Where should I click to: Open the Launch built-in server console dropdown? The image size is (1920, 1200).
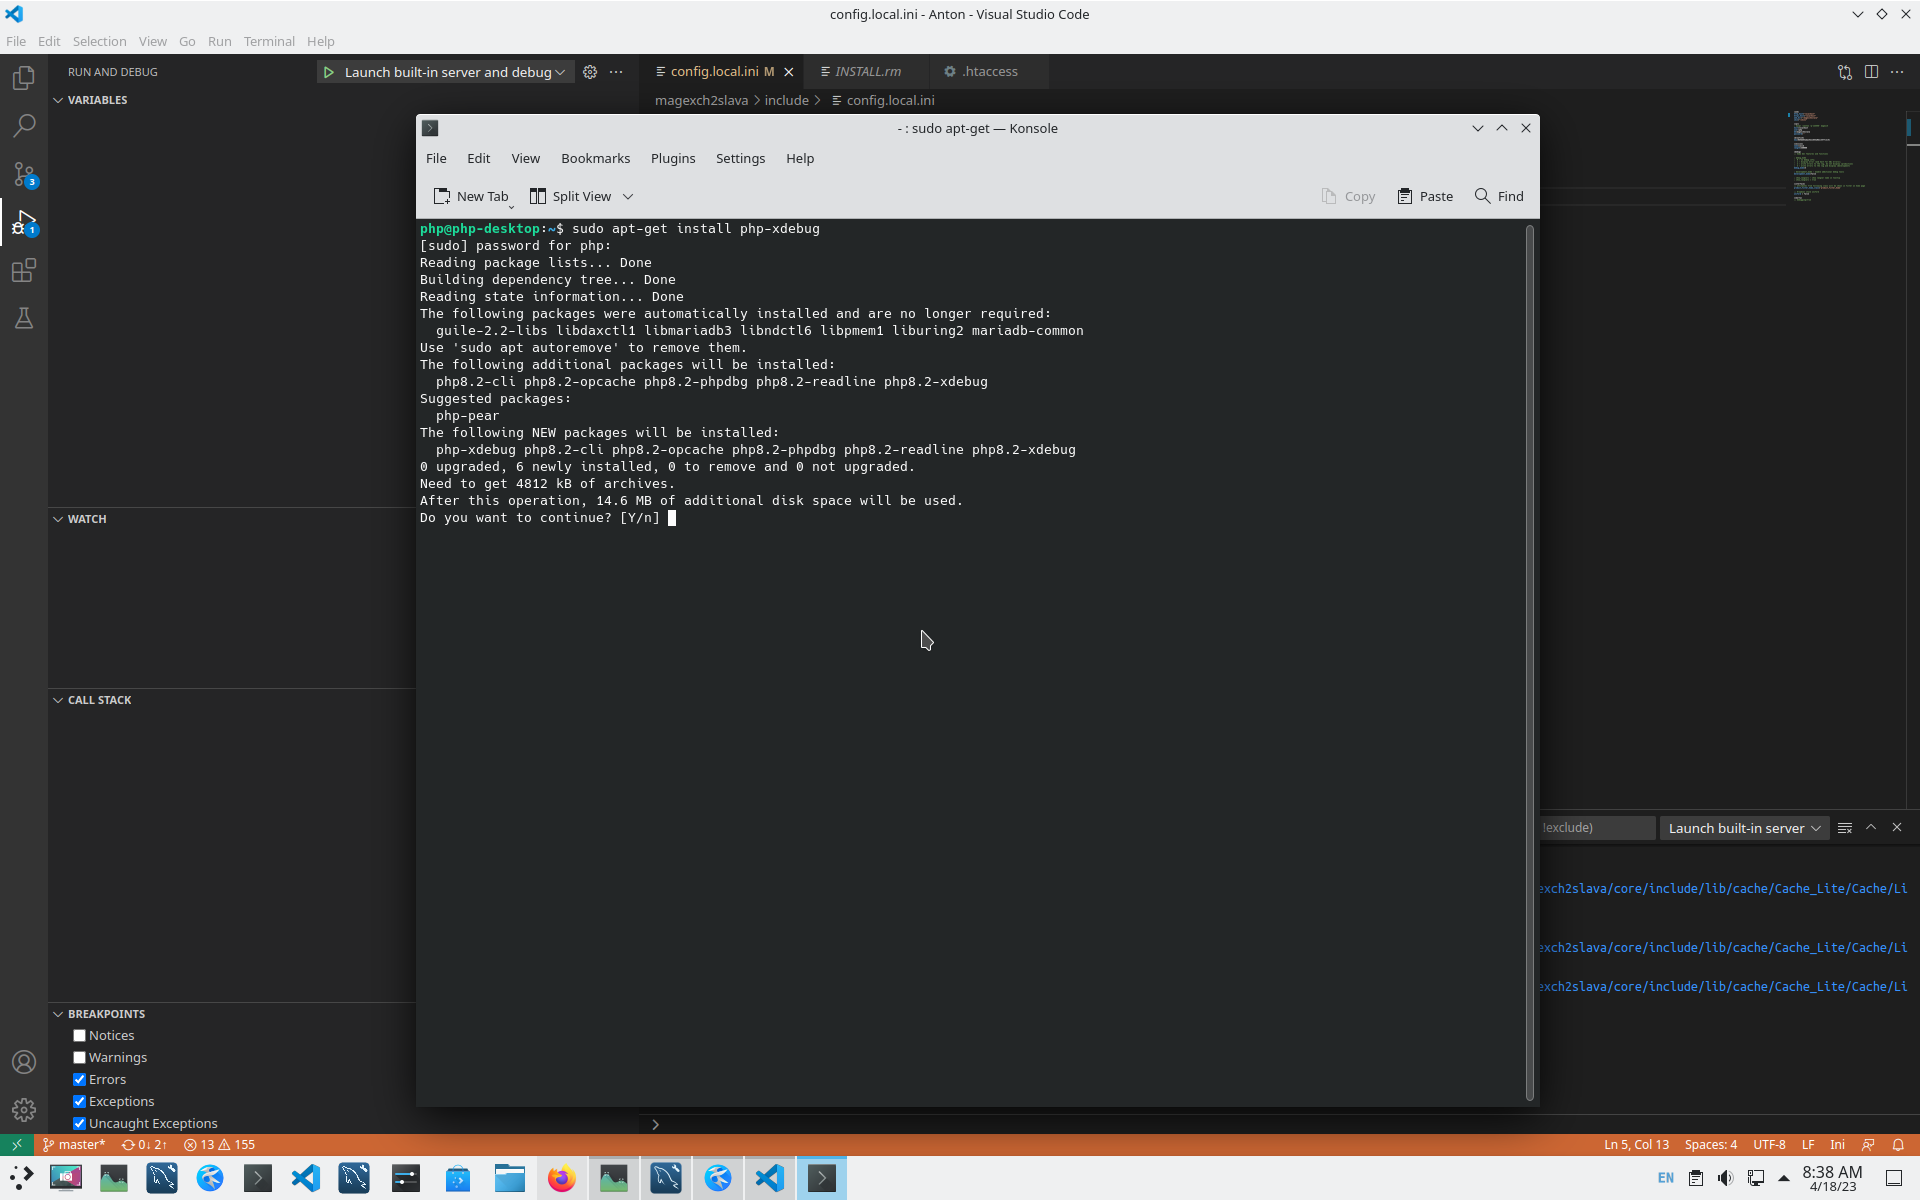pyautogui.click(x=1744, y=828)
